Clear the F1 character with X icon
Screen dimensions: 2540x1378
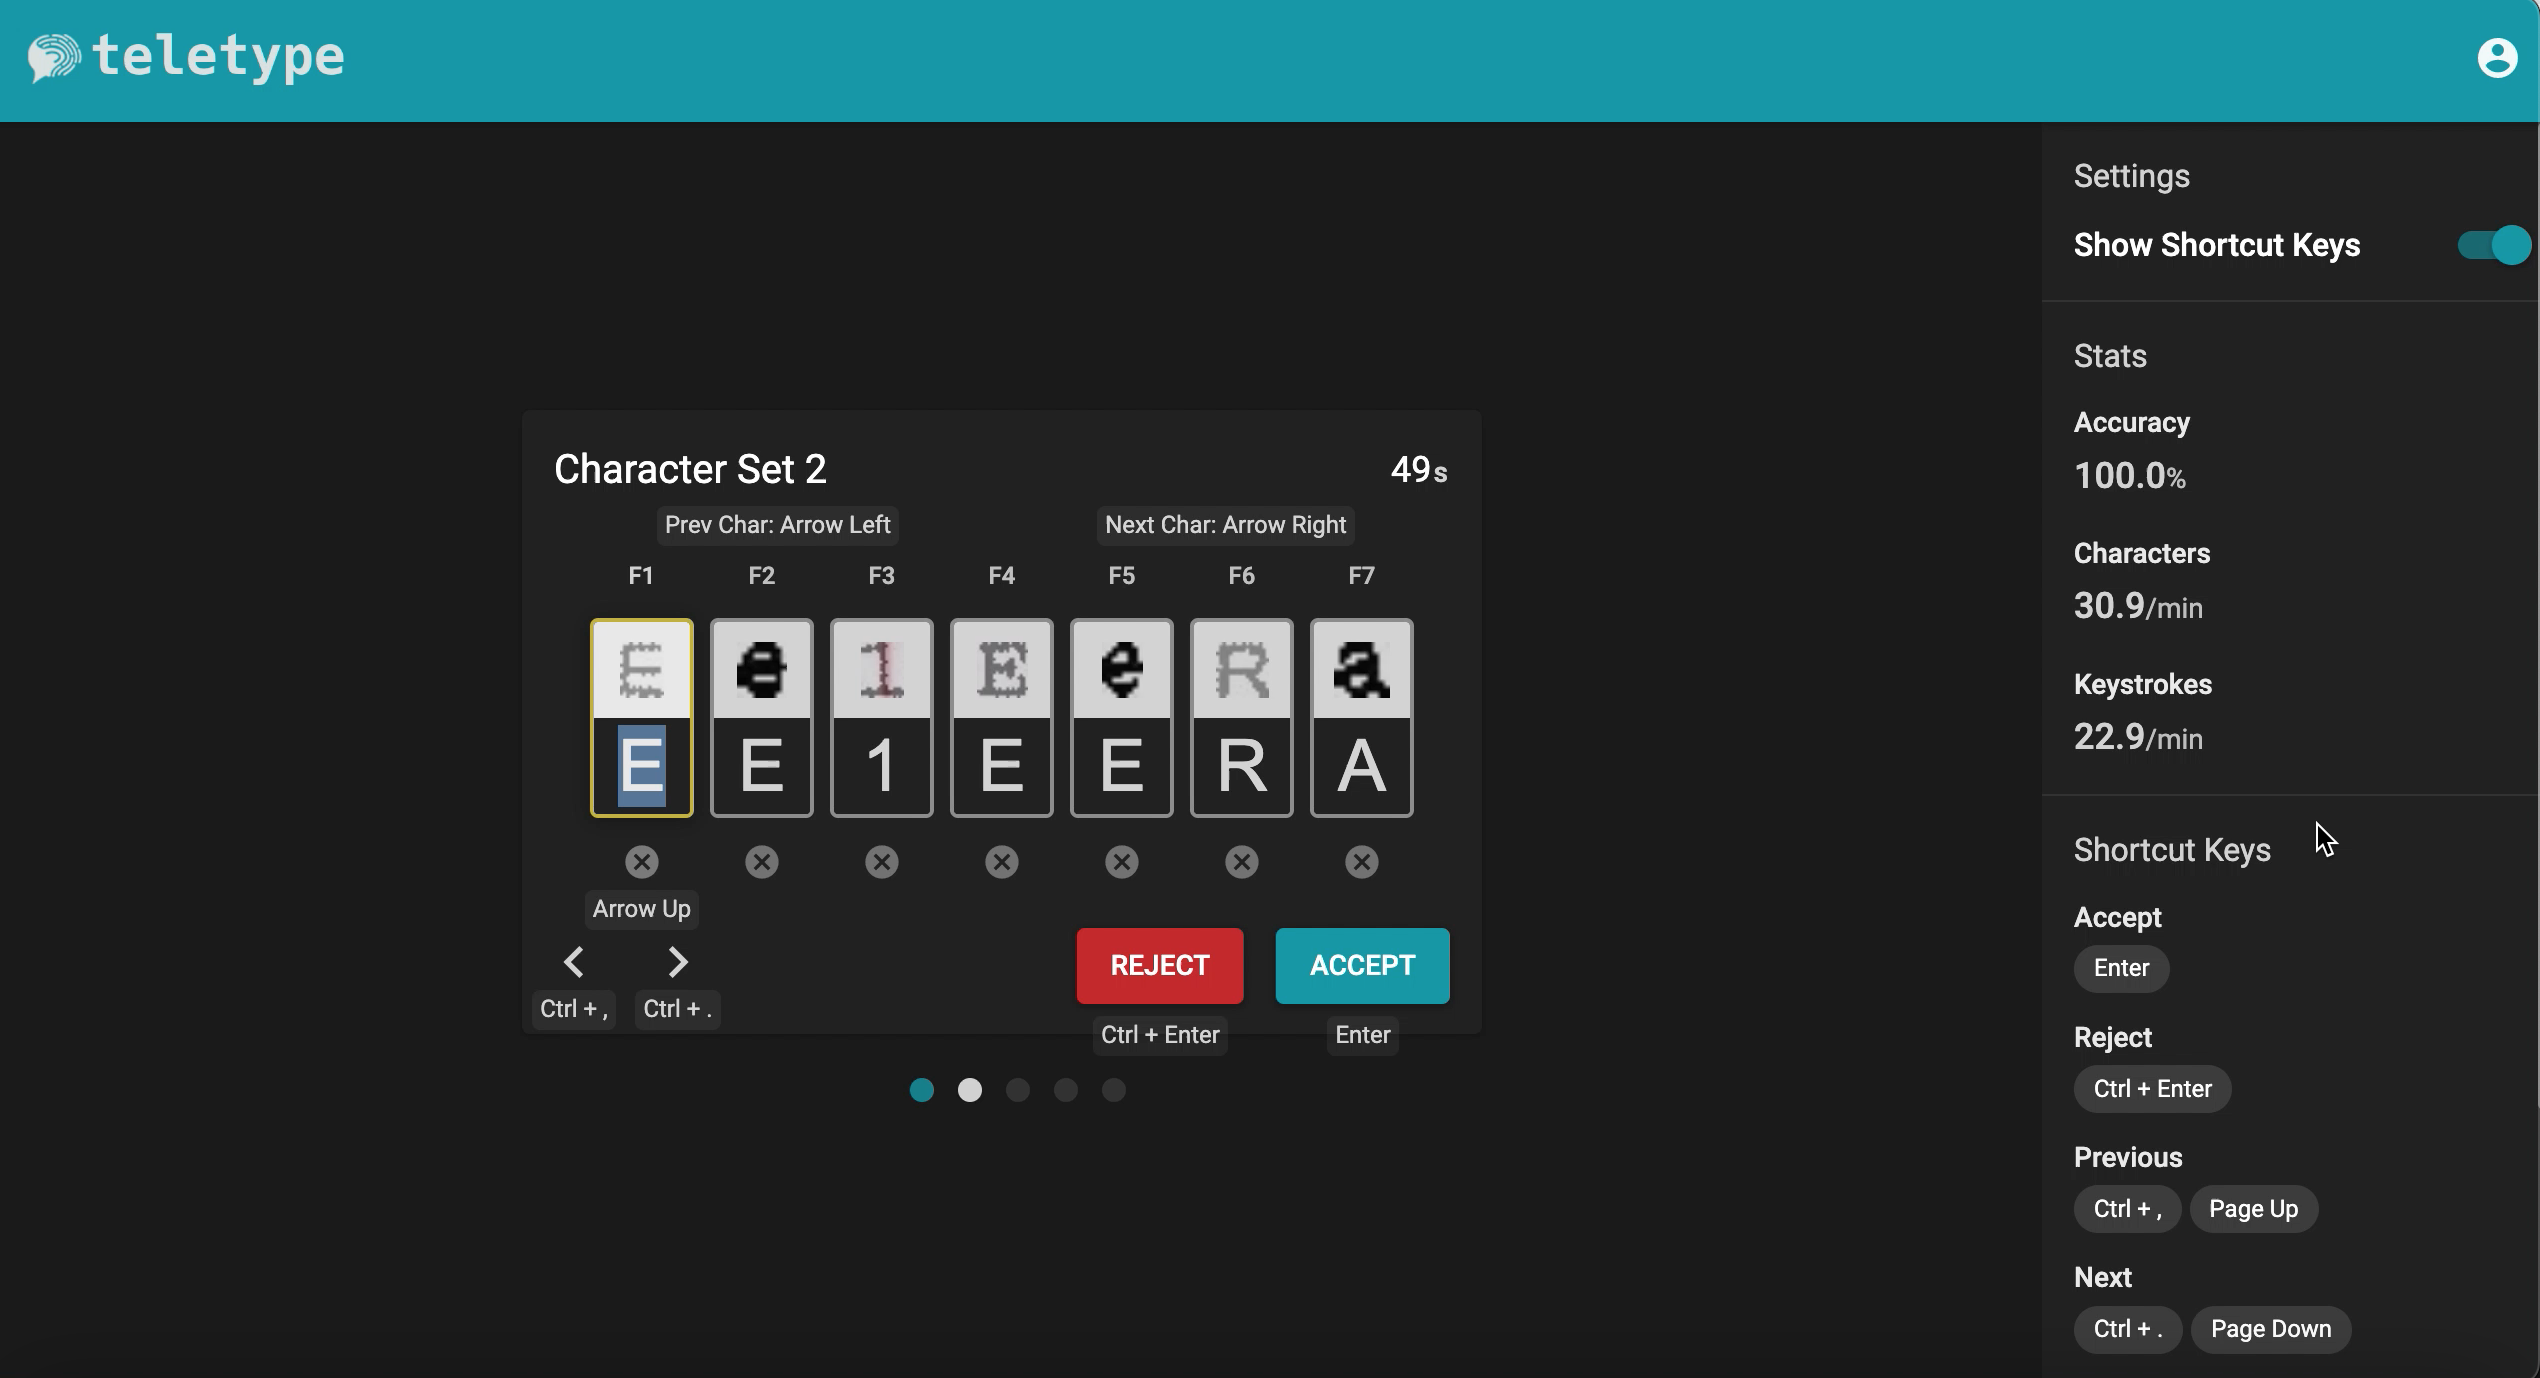coord(641,862)
